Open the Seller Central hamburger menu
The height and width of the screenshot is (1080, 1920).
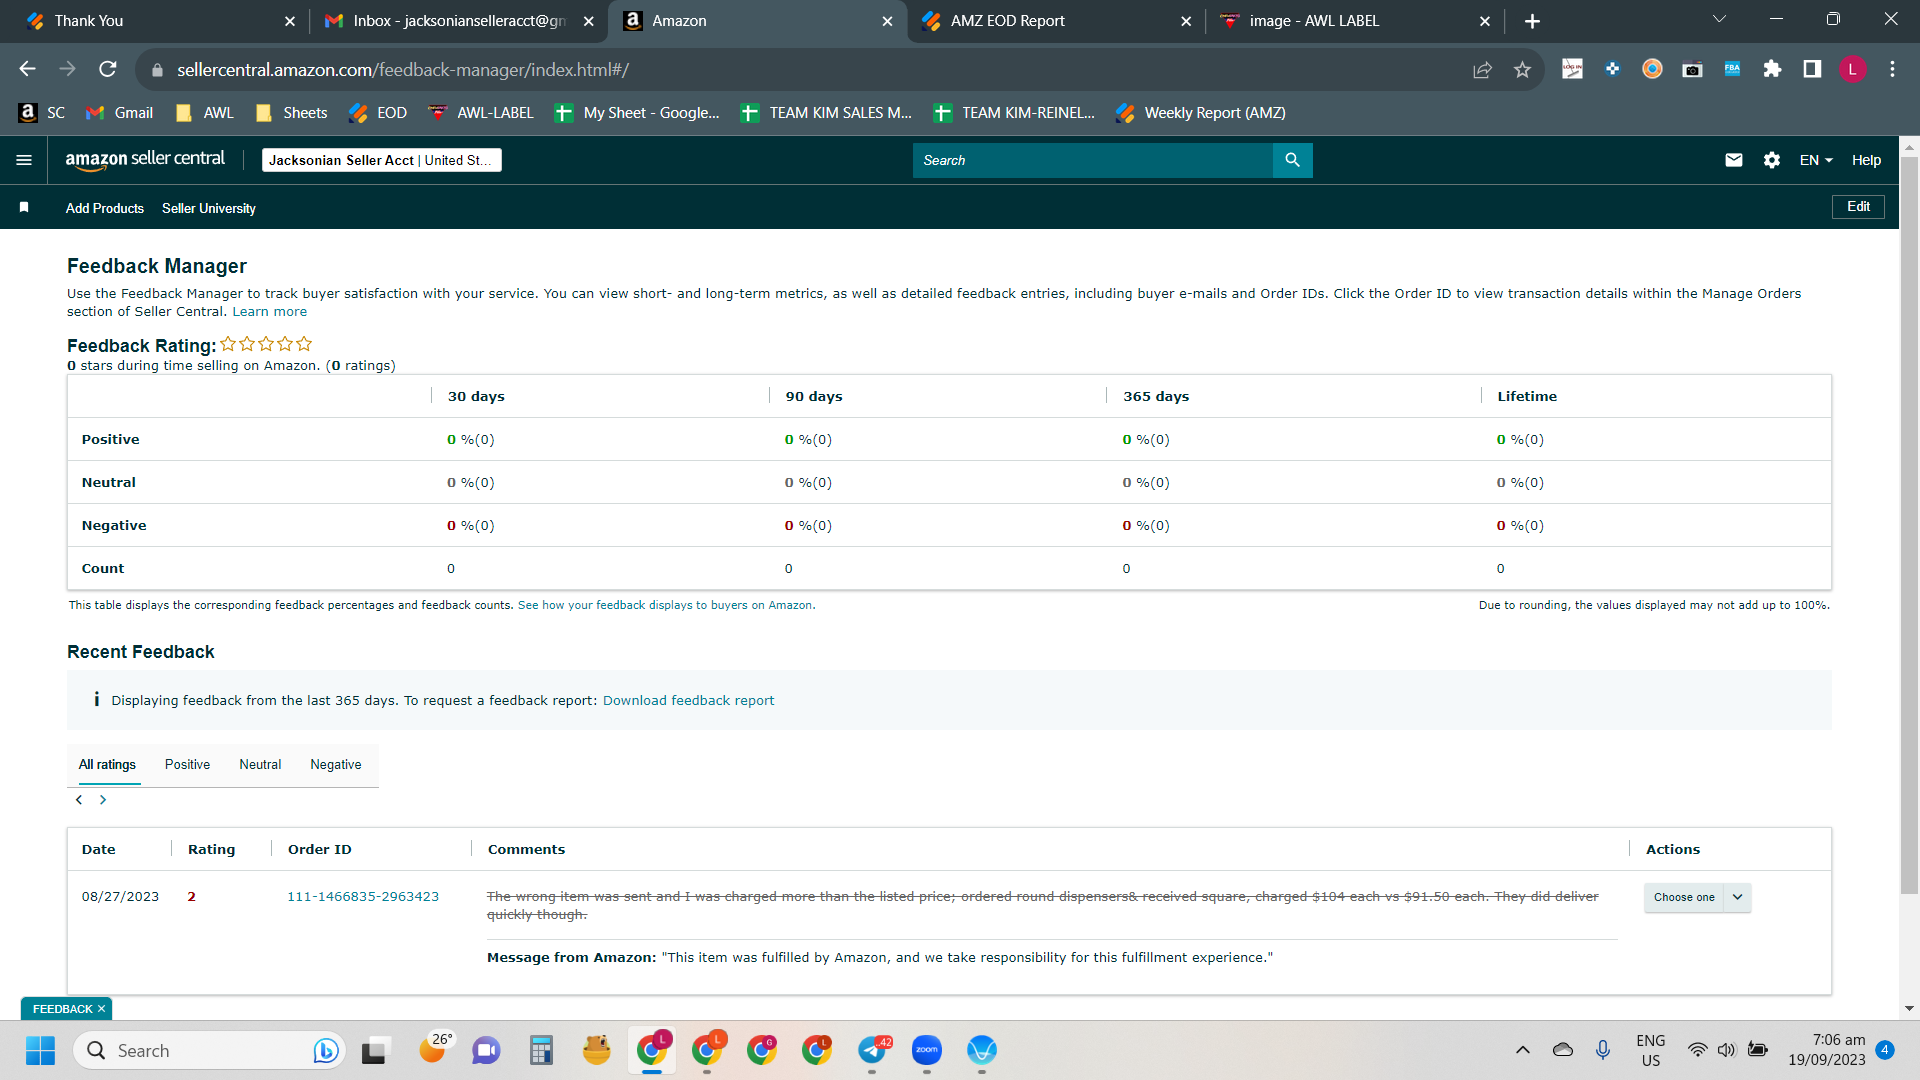pyautogui.click(x=24, y=160)
